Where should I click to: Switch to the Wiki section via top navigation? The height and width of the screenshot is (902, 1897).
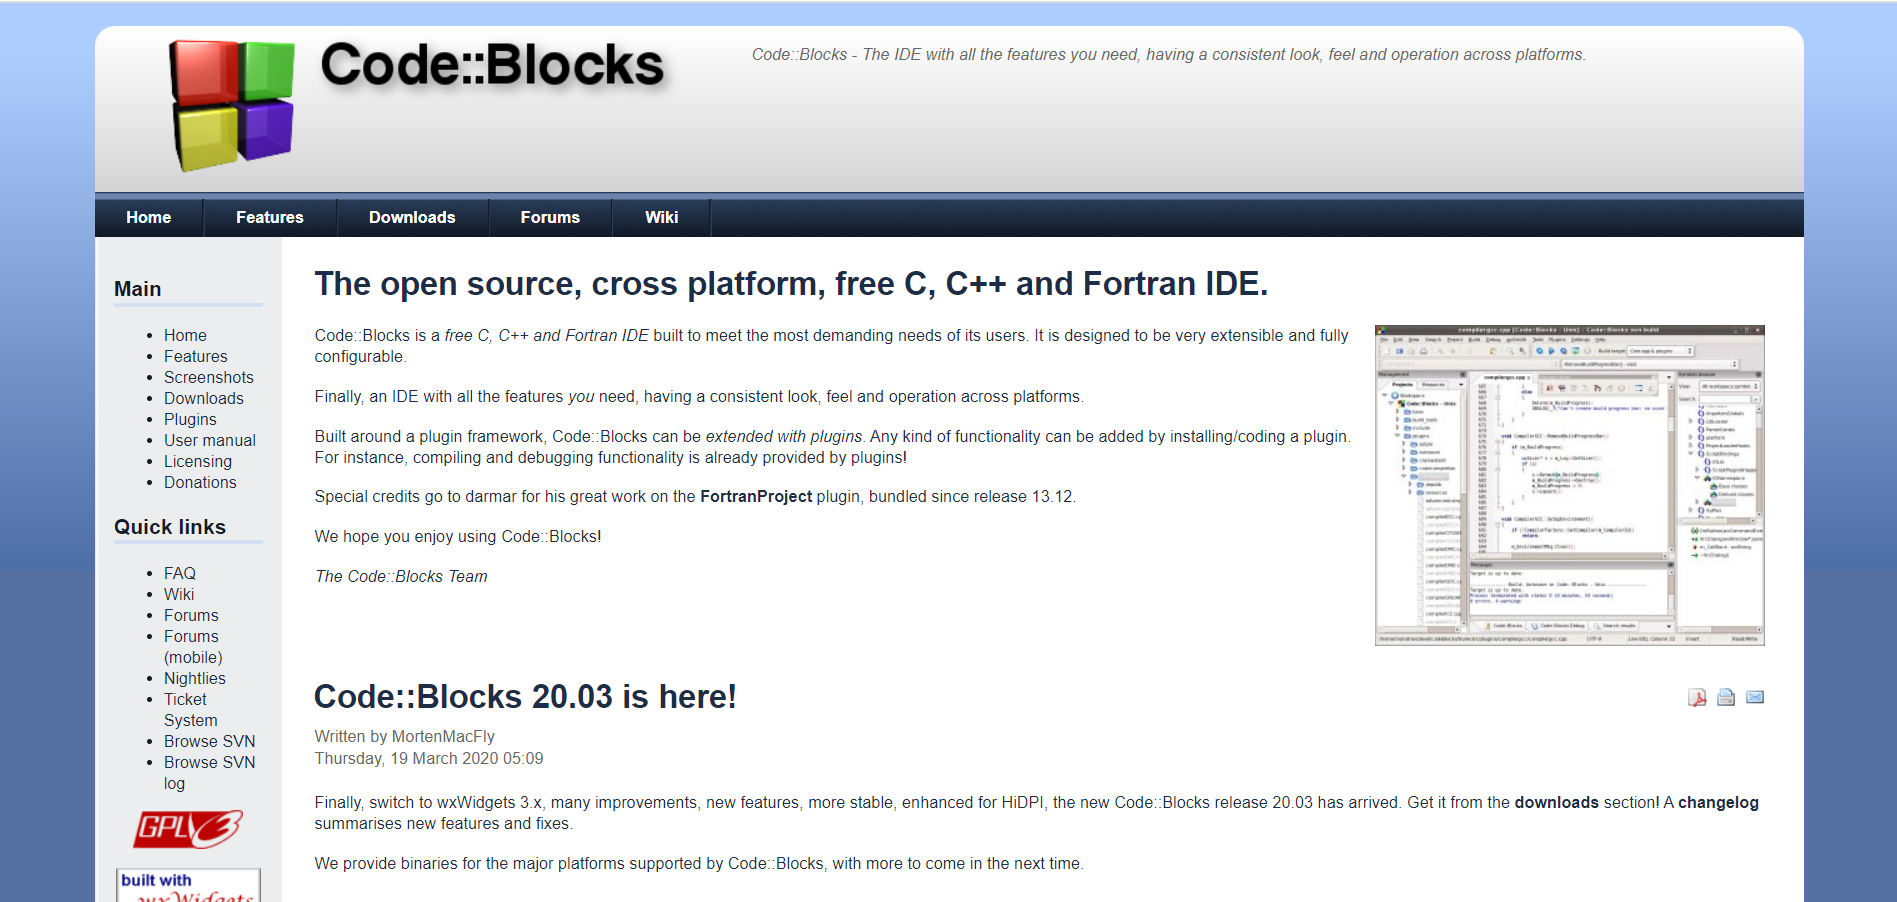click(x=662, y=217)
